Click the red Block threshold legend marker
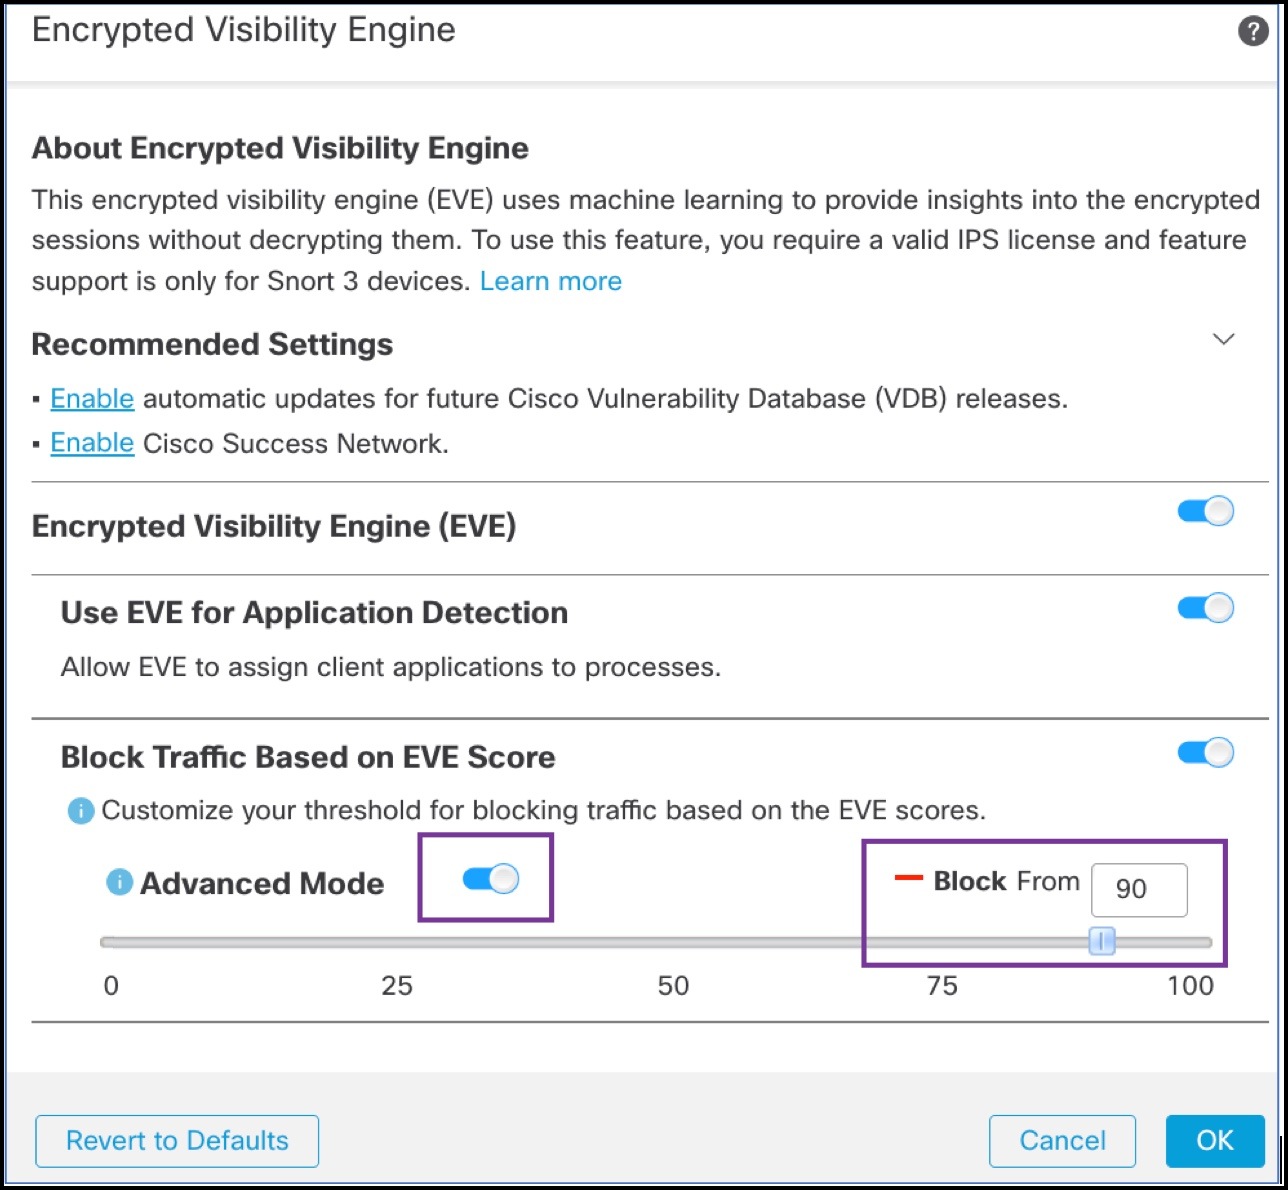The width and height of the screenshot is (1288, 1190). [909, 879]
